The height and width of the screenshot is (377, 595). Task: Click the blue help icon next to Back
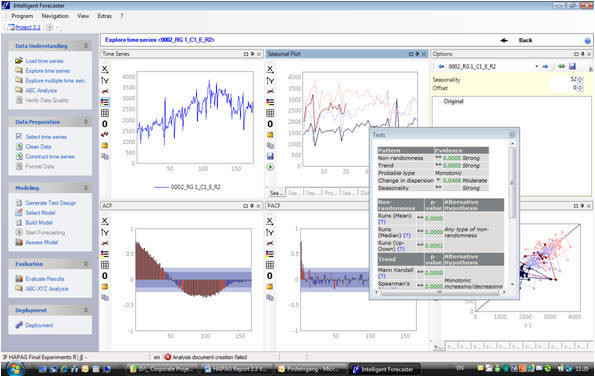click(587, 41)
